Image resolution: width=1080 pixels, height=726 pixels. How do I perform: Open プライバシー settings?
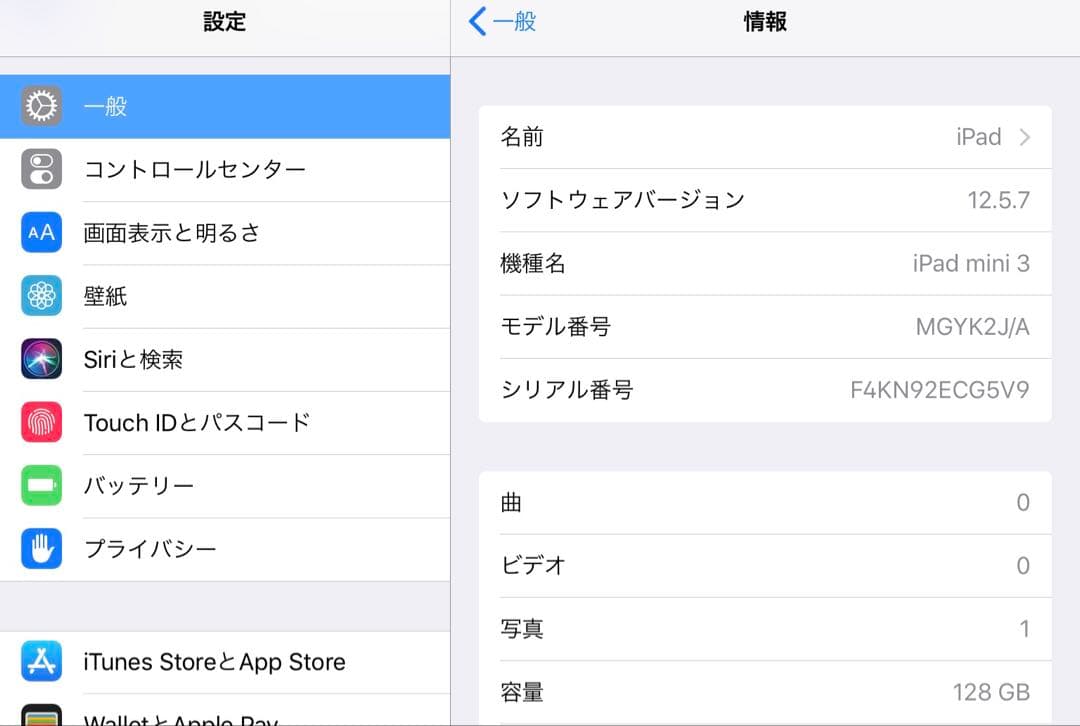coord(225,549)
